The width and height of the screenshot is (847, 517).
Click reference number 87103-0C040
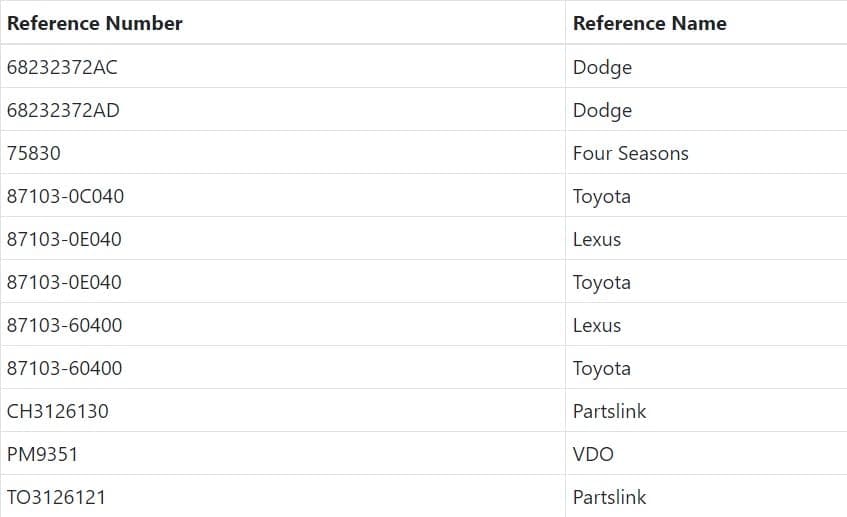pyautogui.click(x=65, y=197)
